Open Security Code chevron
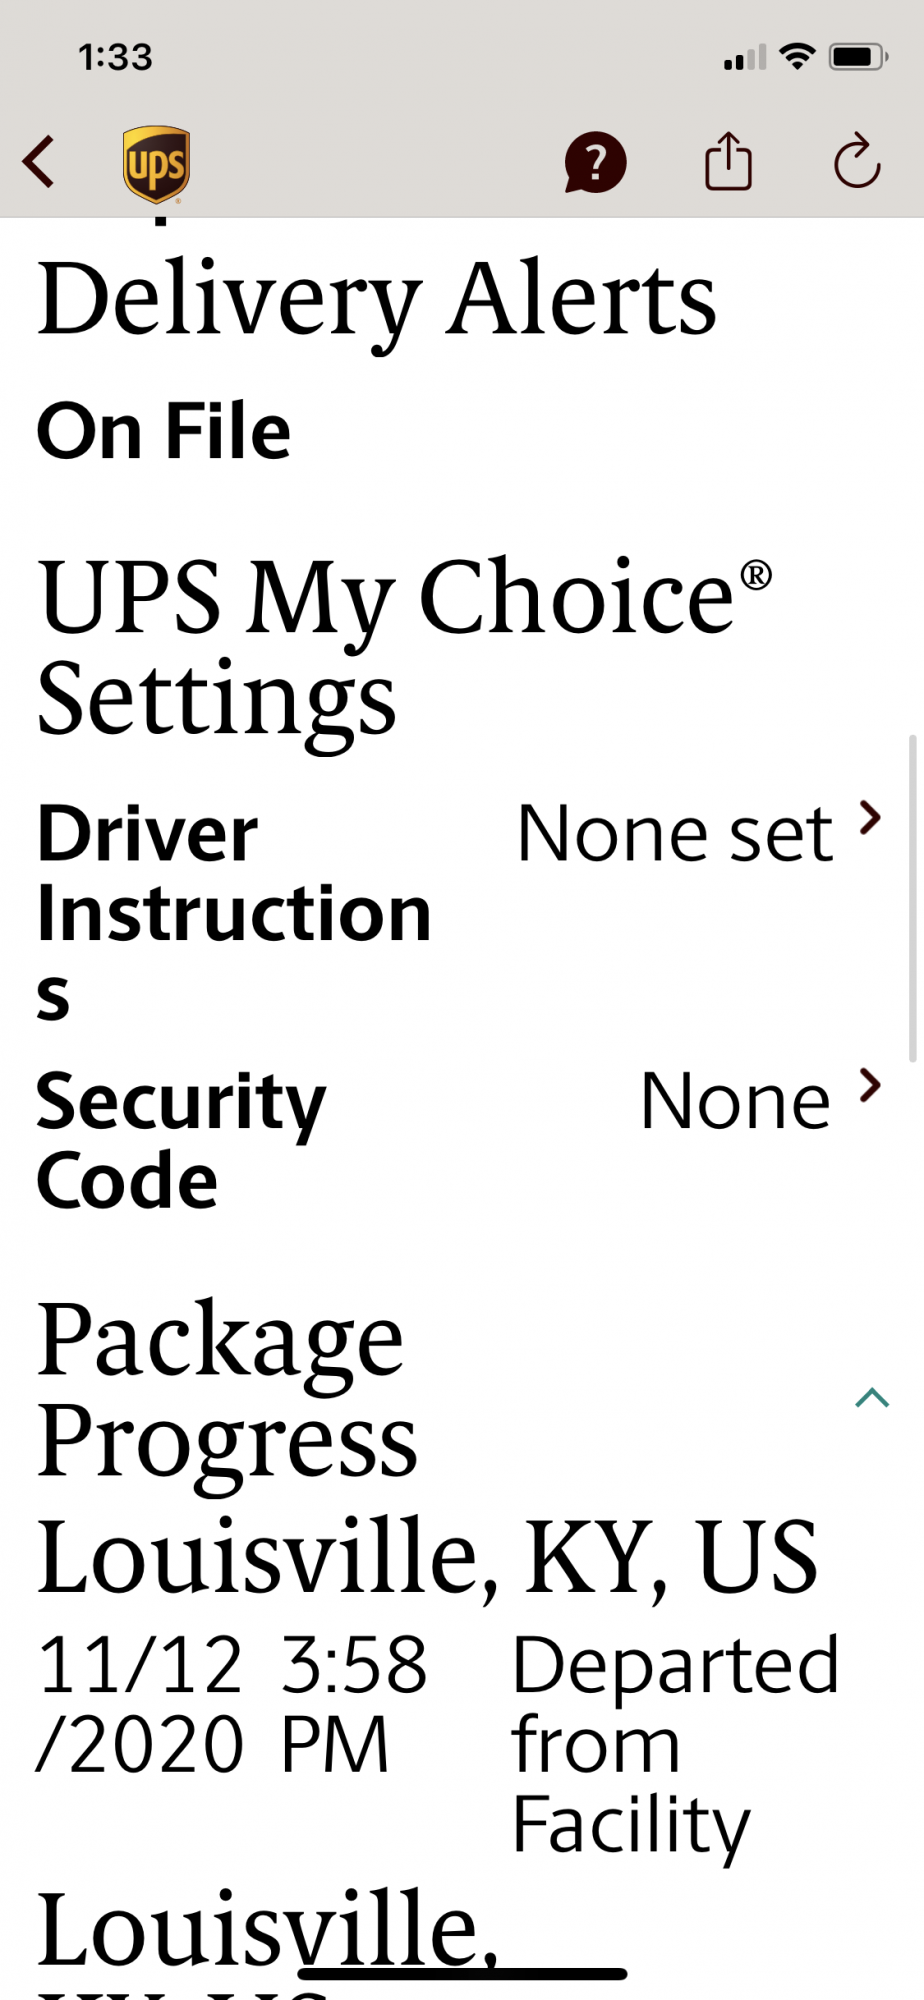 point(871,1085)
